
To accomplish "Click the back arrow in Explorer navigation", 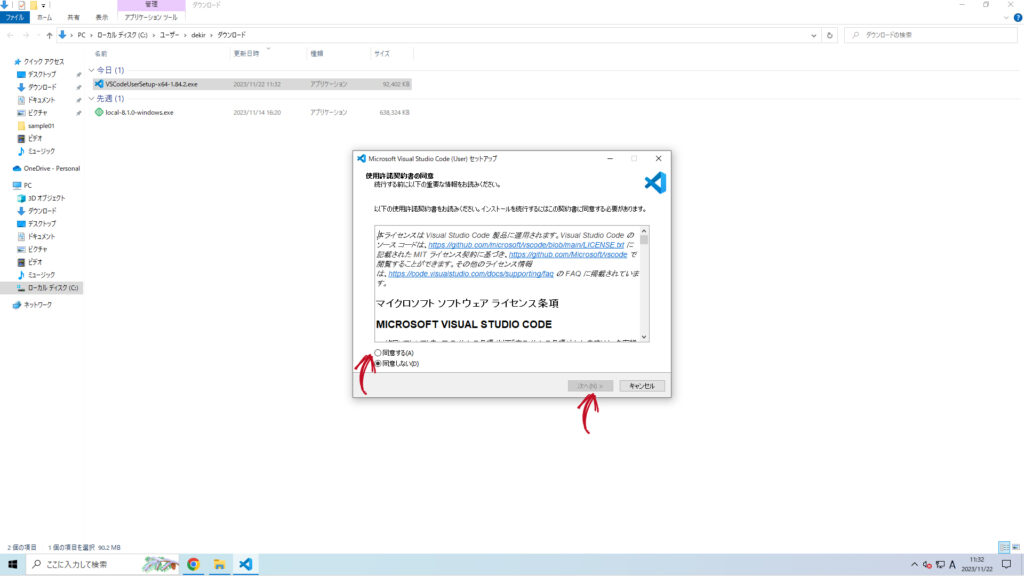I will (x=10, y=35).
